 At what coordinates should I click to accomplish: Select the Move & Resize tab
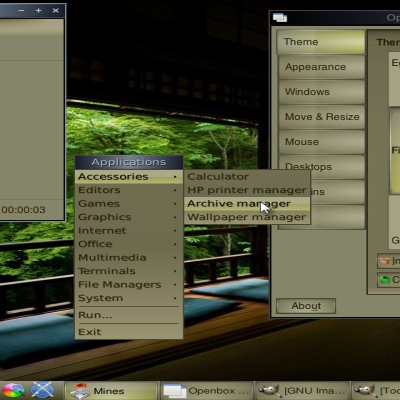click(322, 117)
